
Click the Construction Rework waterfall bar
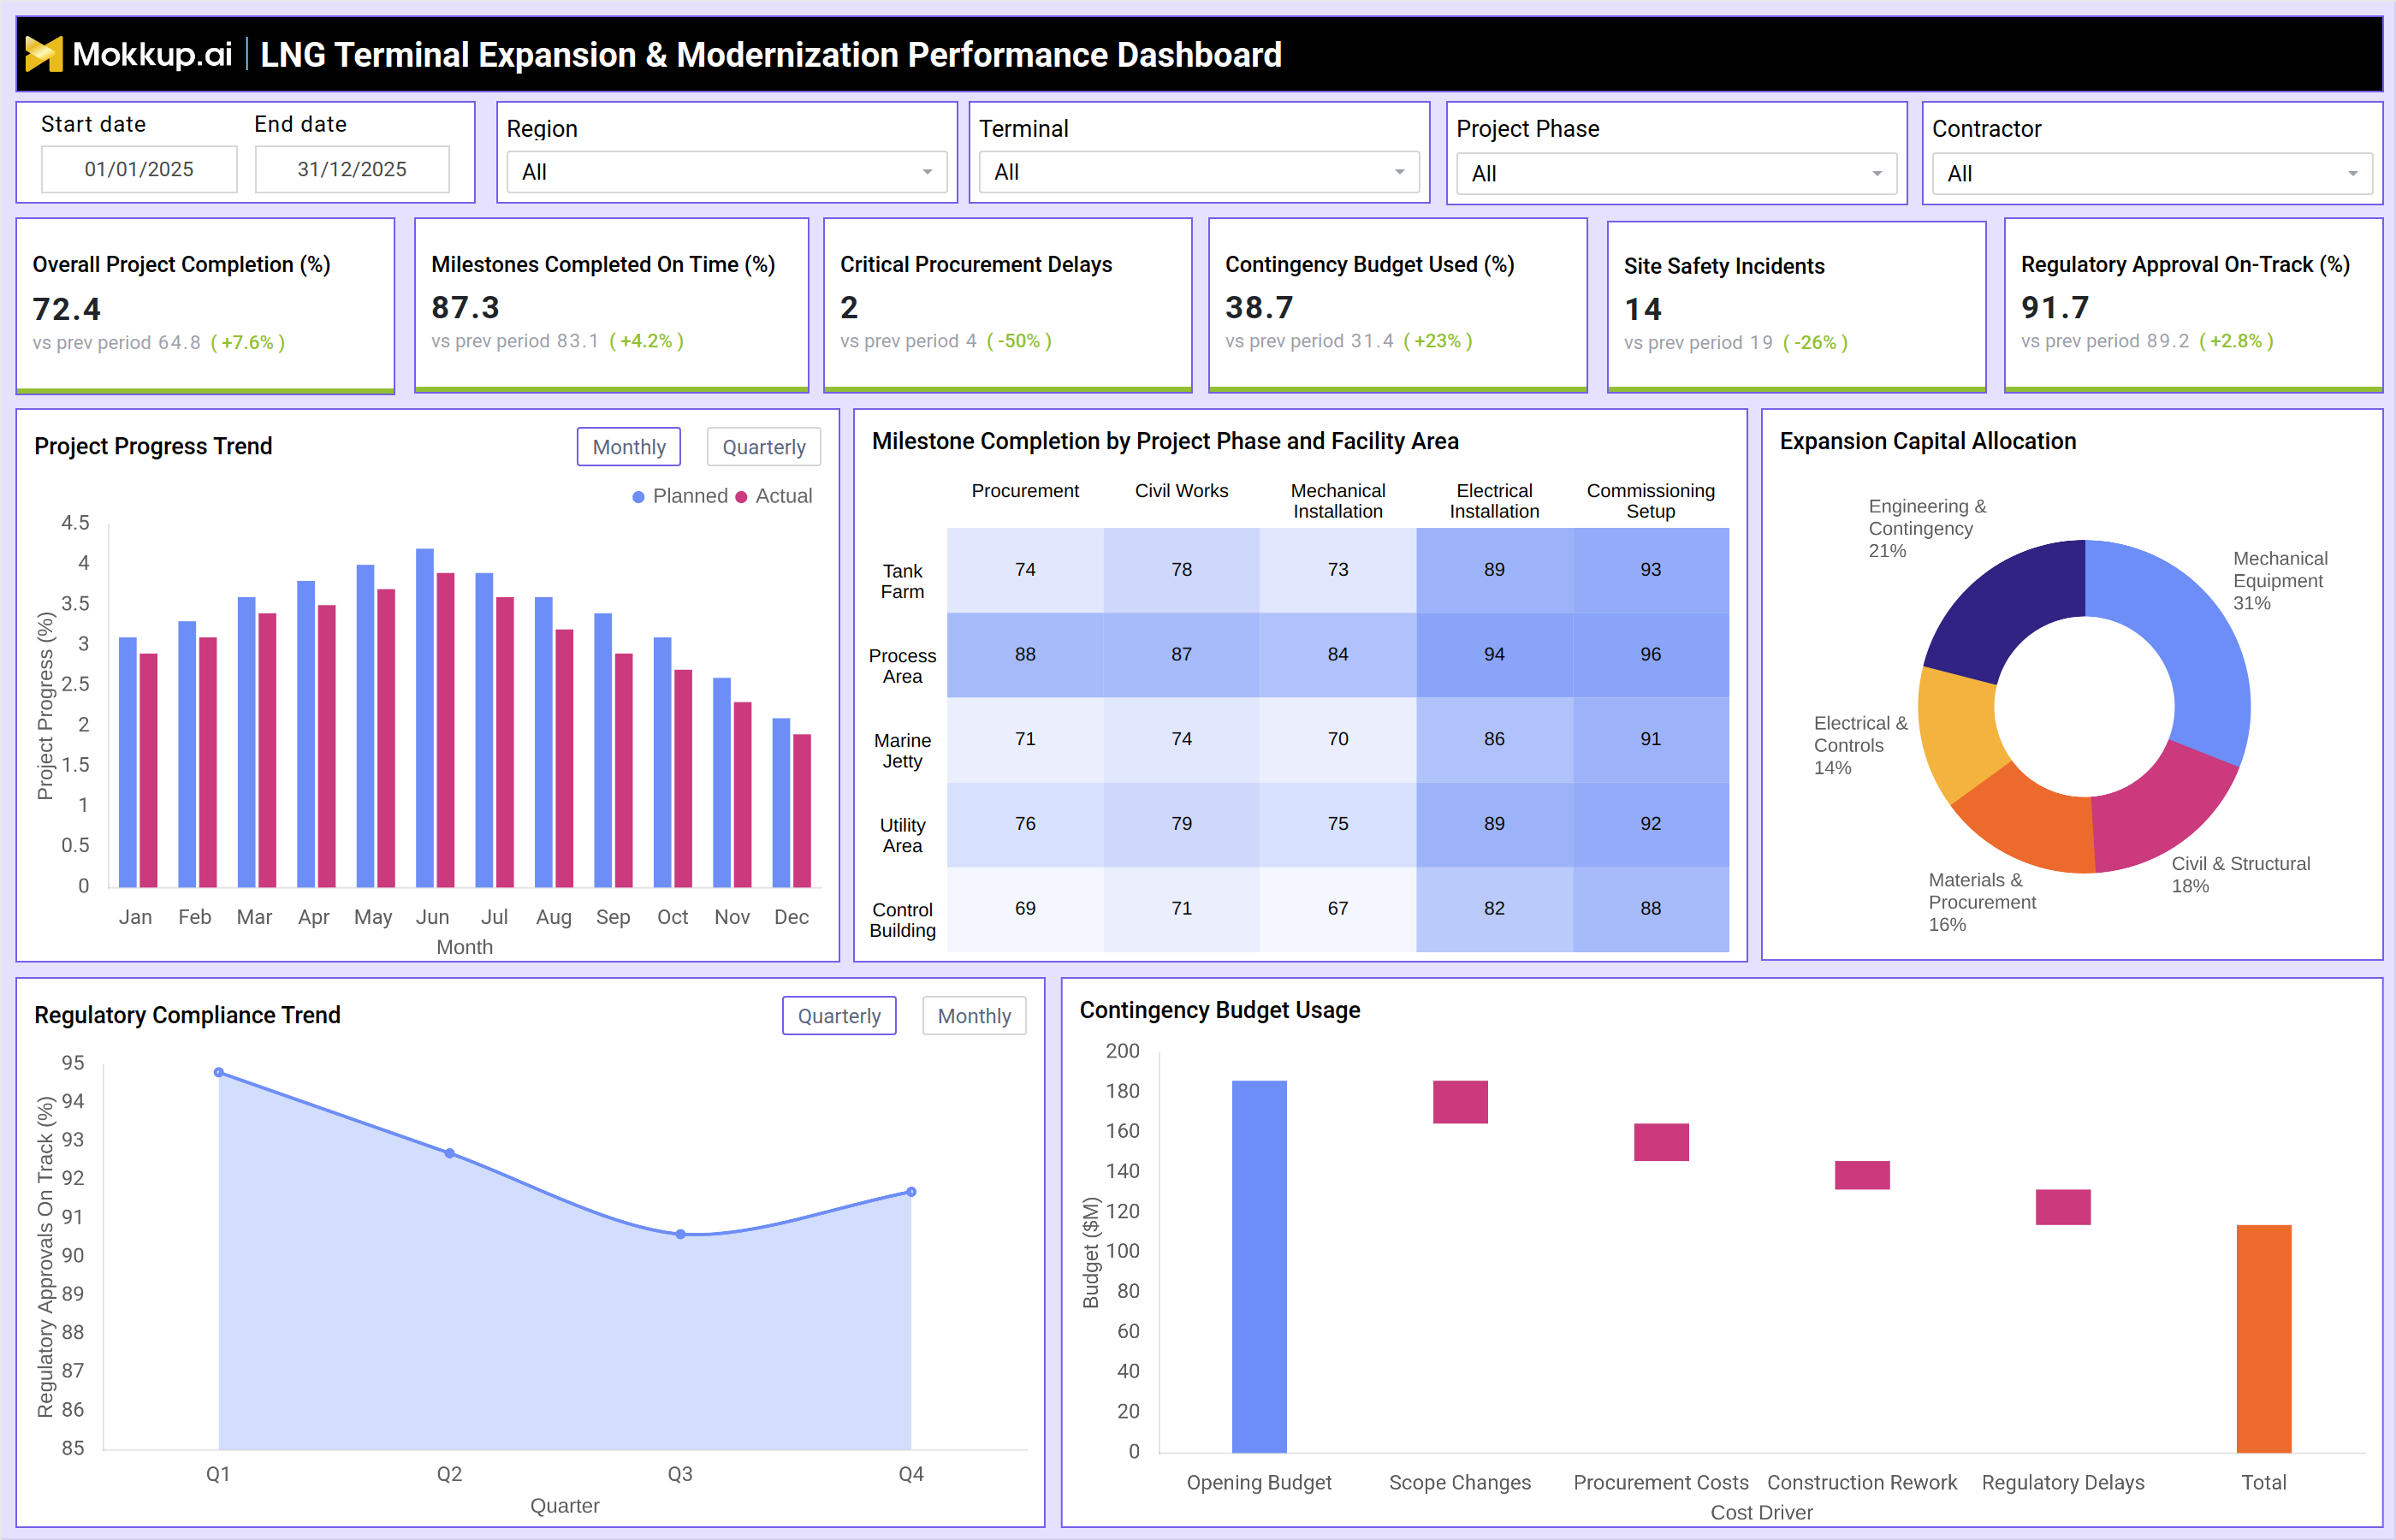1862,1175
